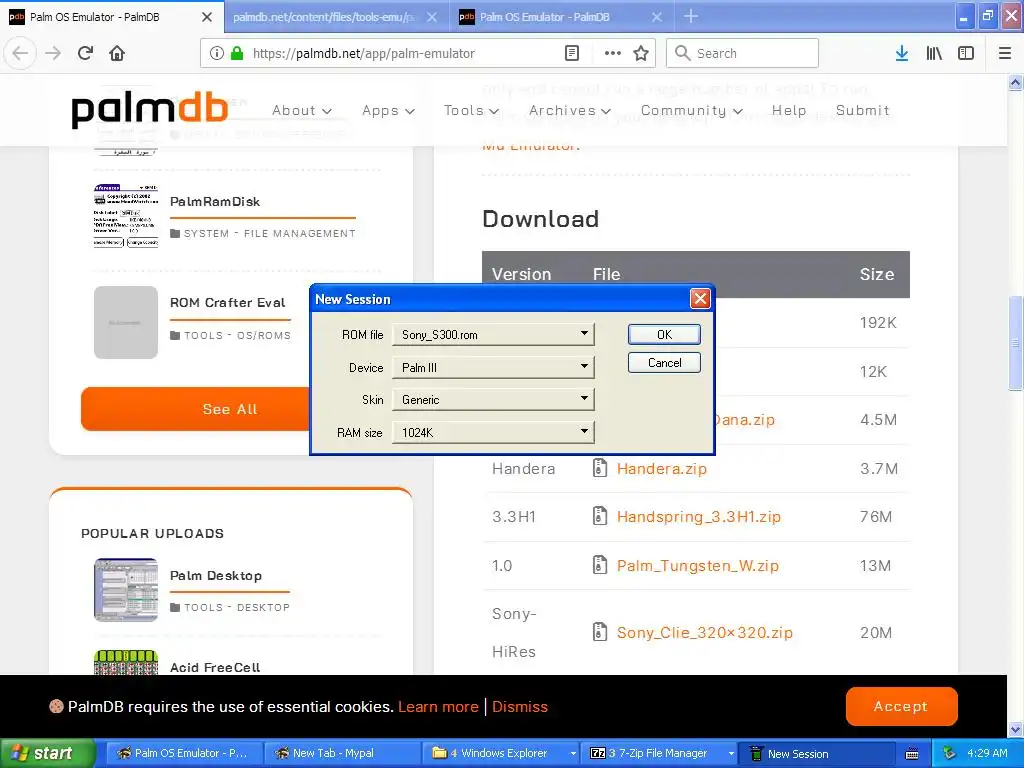Download Handera.zip link

click(x=662, y=468)
